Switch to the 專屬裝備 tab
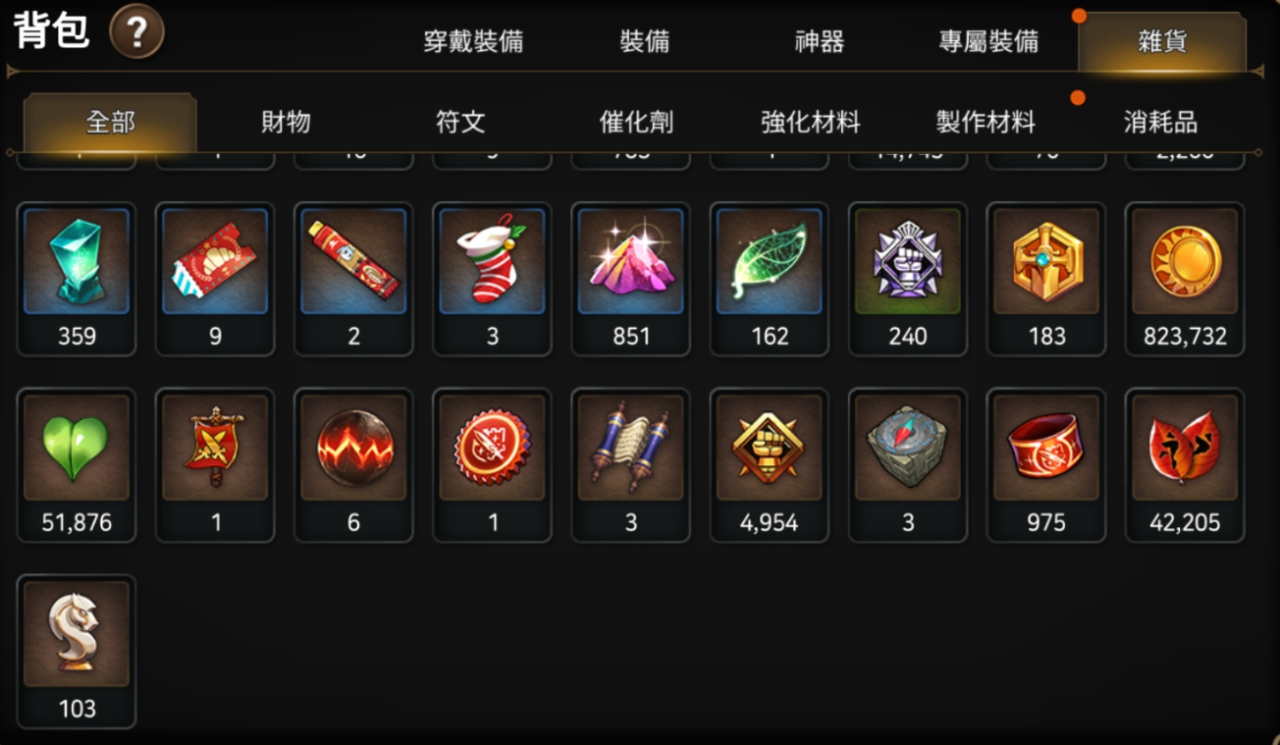The width and height of the screenshot is (1280, 745). point(988,42)
